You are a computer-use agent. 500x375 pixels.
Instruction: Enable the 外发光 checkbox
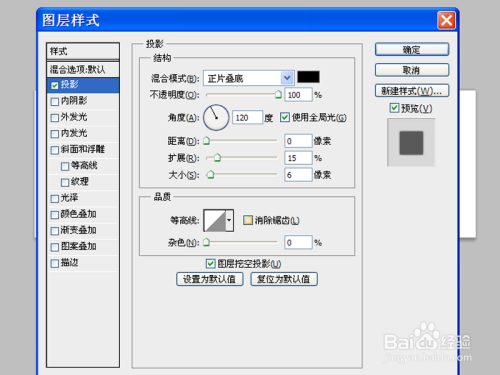(x=55, y=118)
